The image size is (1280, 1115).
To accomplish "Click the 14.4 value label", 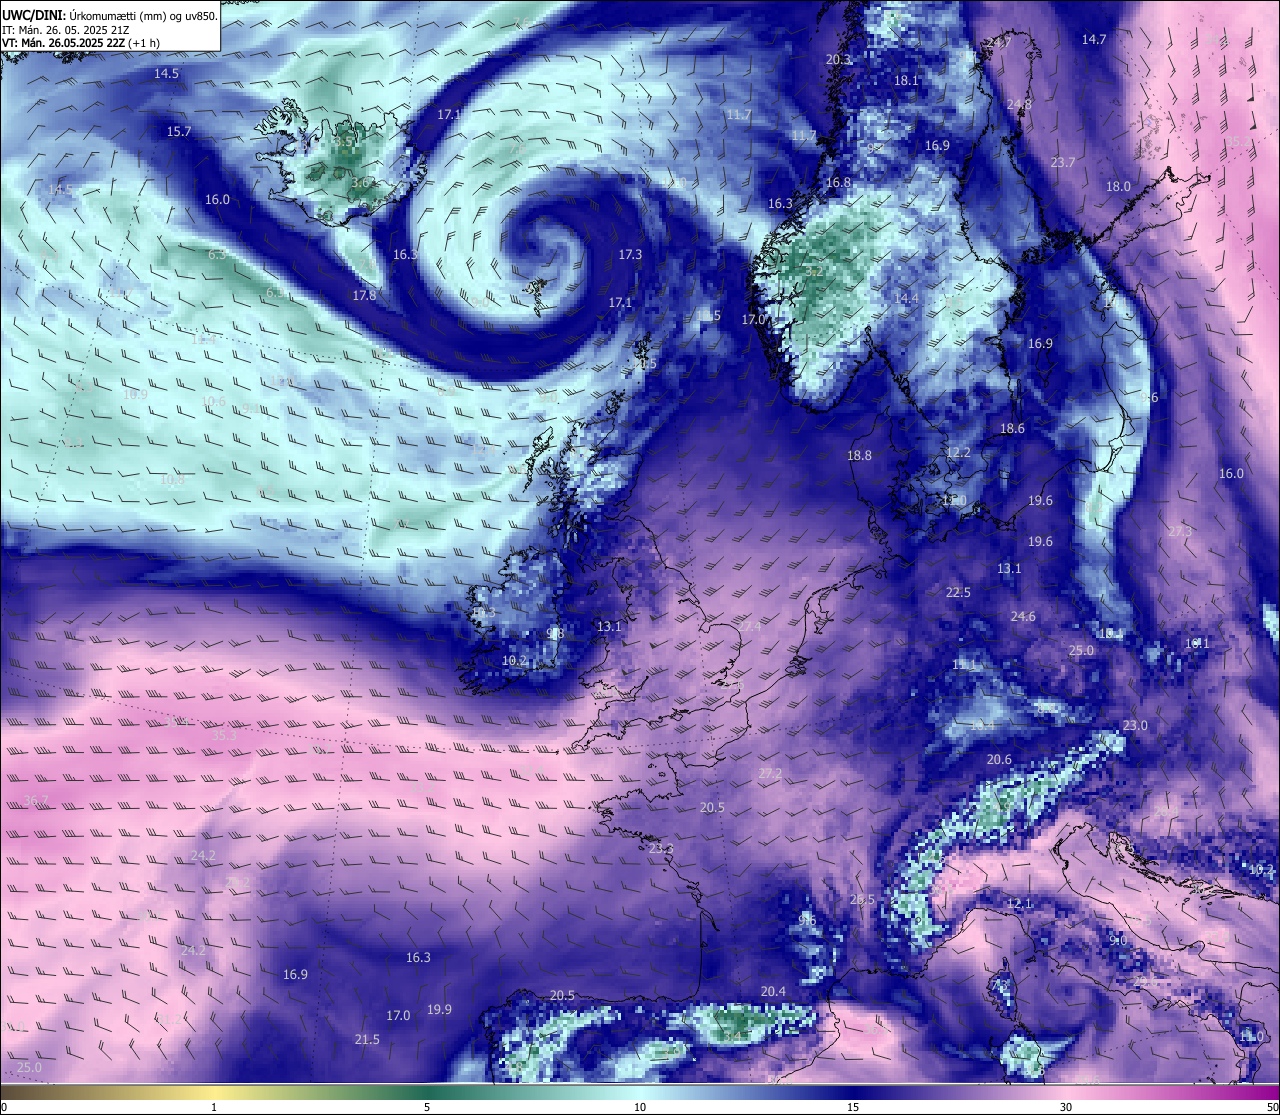I will (x=906, y=299).
